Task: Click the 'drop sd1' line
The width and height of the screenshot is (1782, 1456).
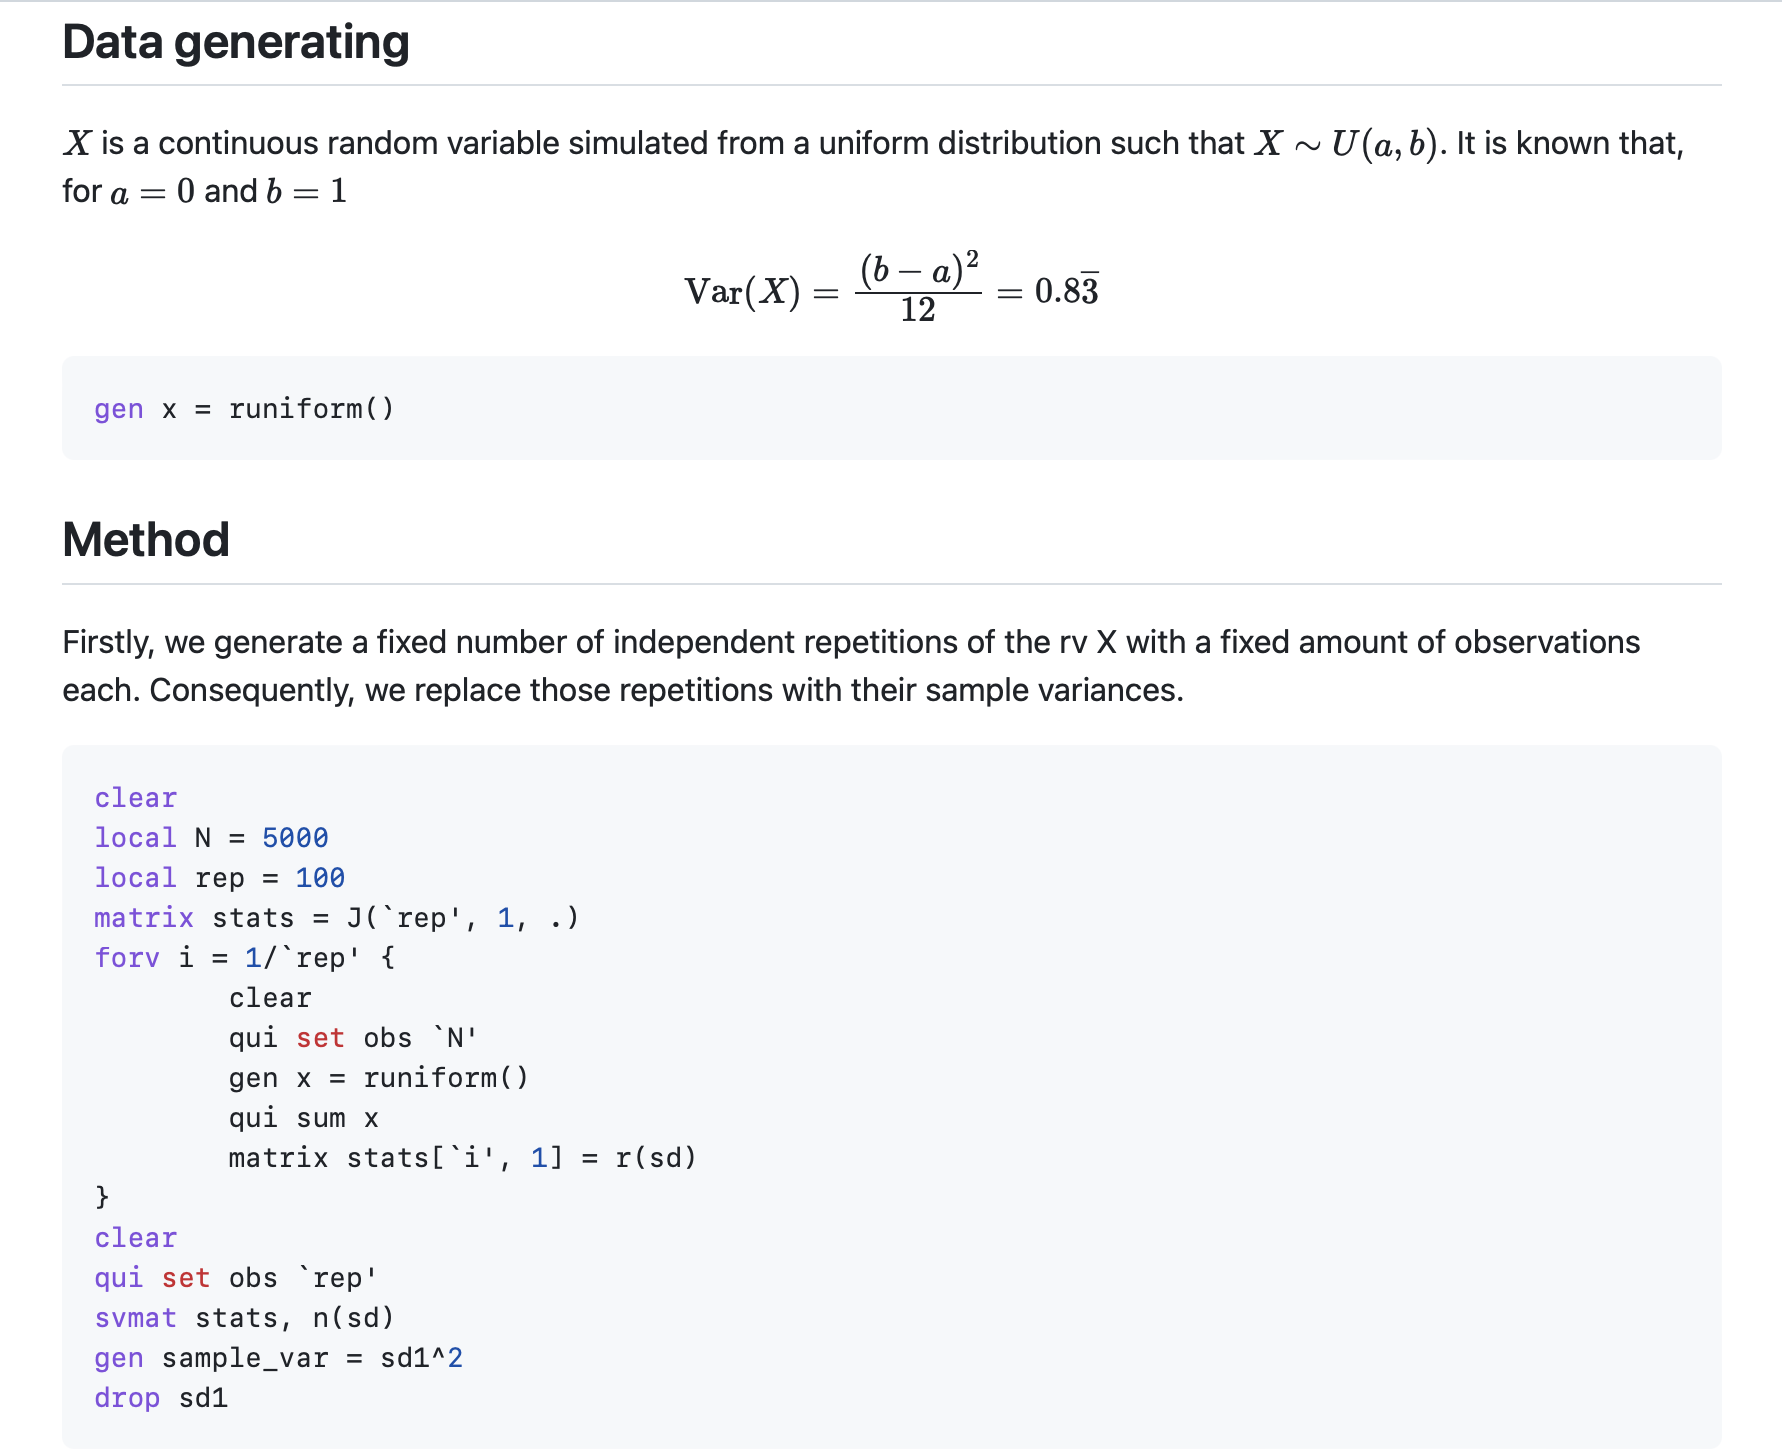Action: 161,1398
